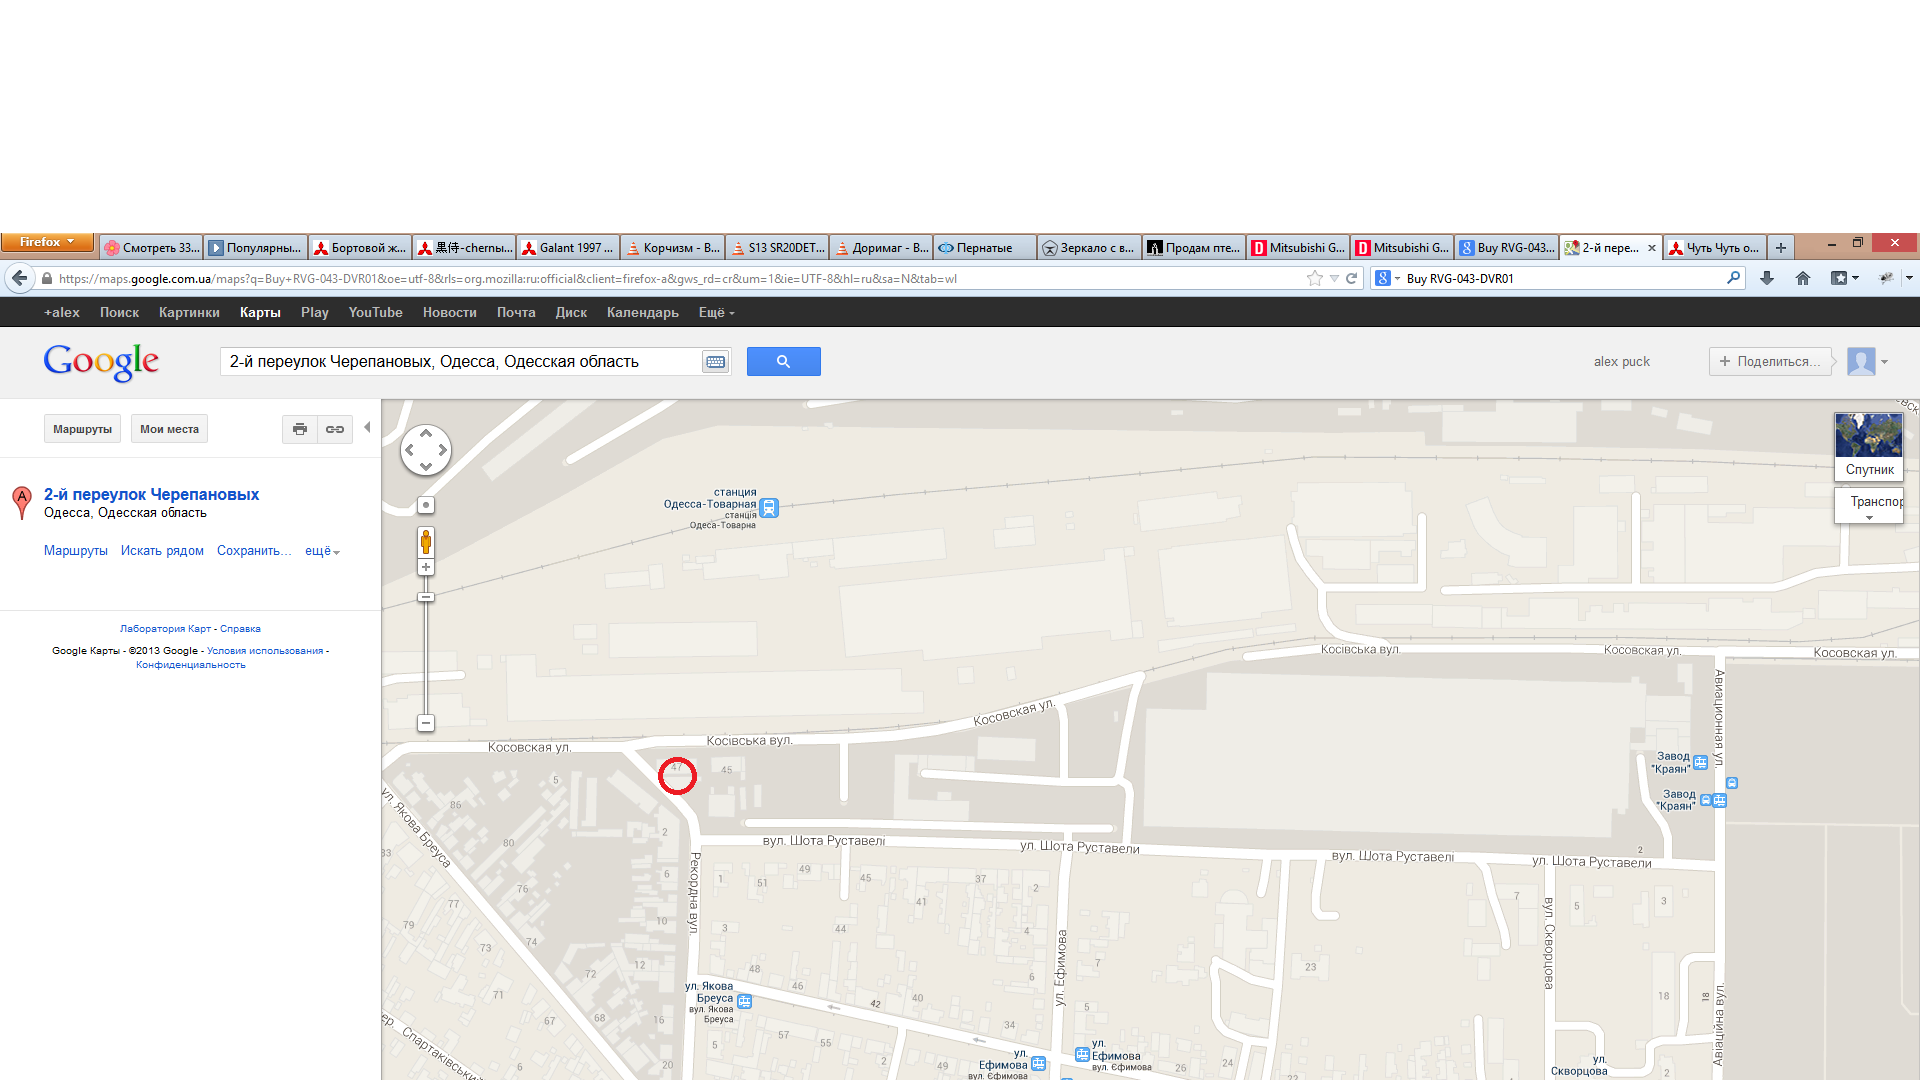
Task: Open the YouTube link in Google bar
Action: click(x=375, y=312)
